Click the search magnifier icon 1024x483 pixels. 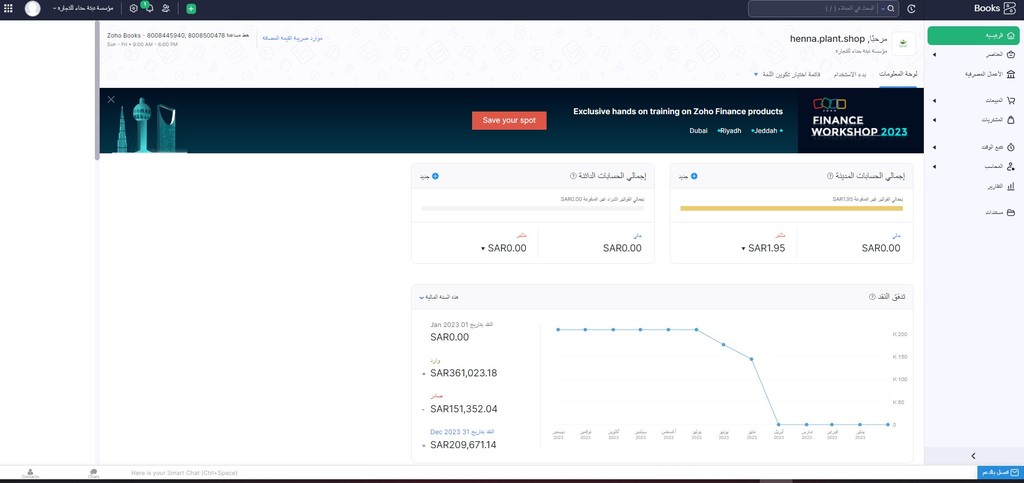click(891, 8)
